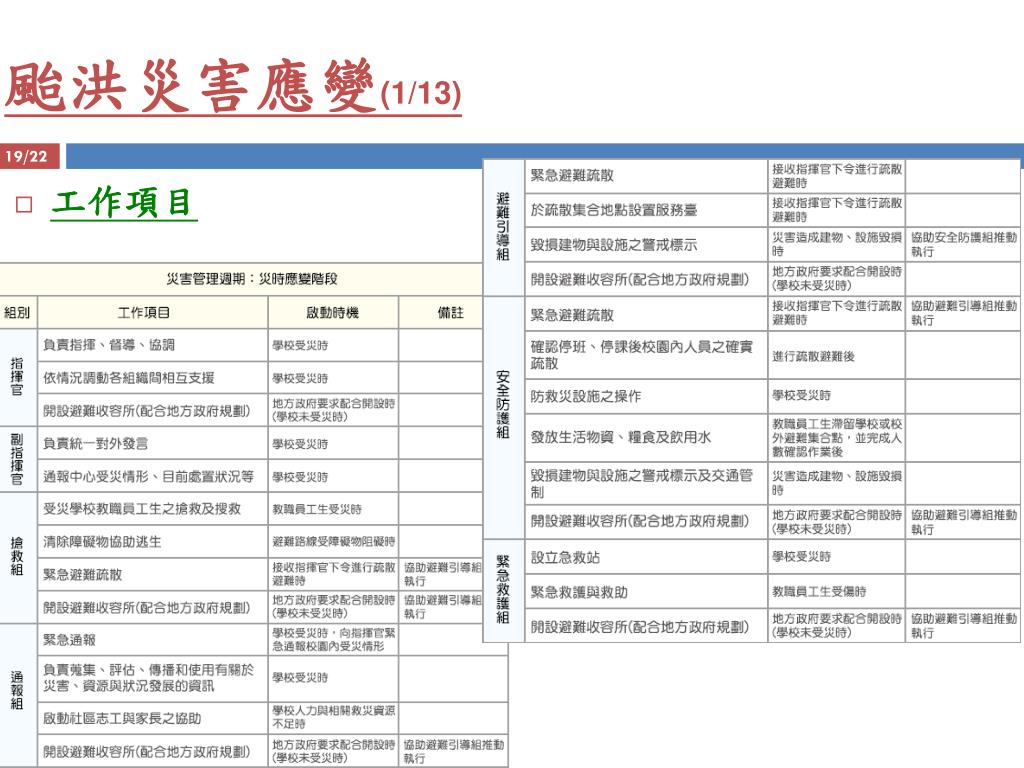Click the trigger cell 學校人力與相關救災資源不足時

333,718
